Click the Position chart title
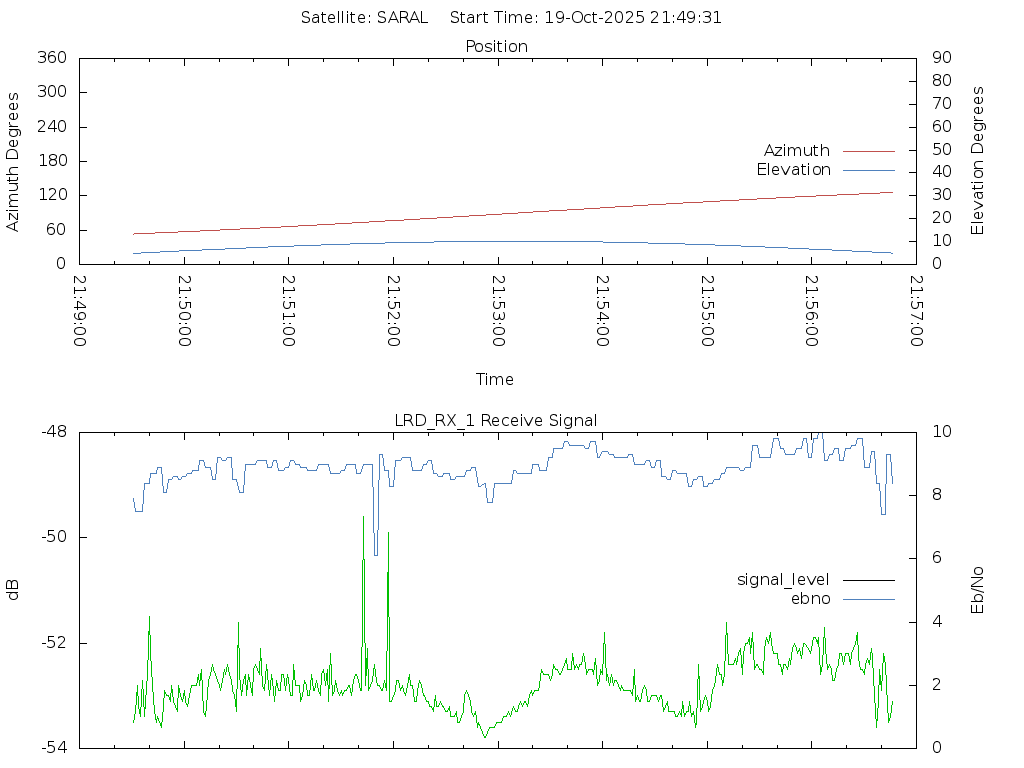 [496, 47]
